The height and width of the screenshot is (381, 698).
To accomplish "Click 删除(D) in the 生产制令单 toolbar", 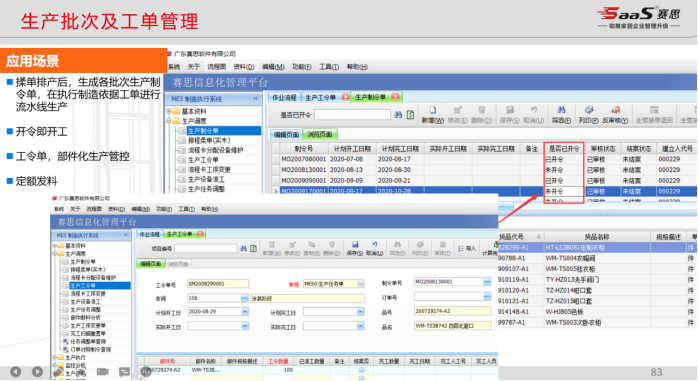I will (x=482, y=115).
